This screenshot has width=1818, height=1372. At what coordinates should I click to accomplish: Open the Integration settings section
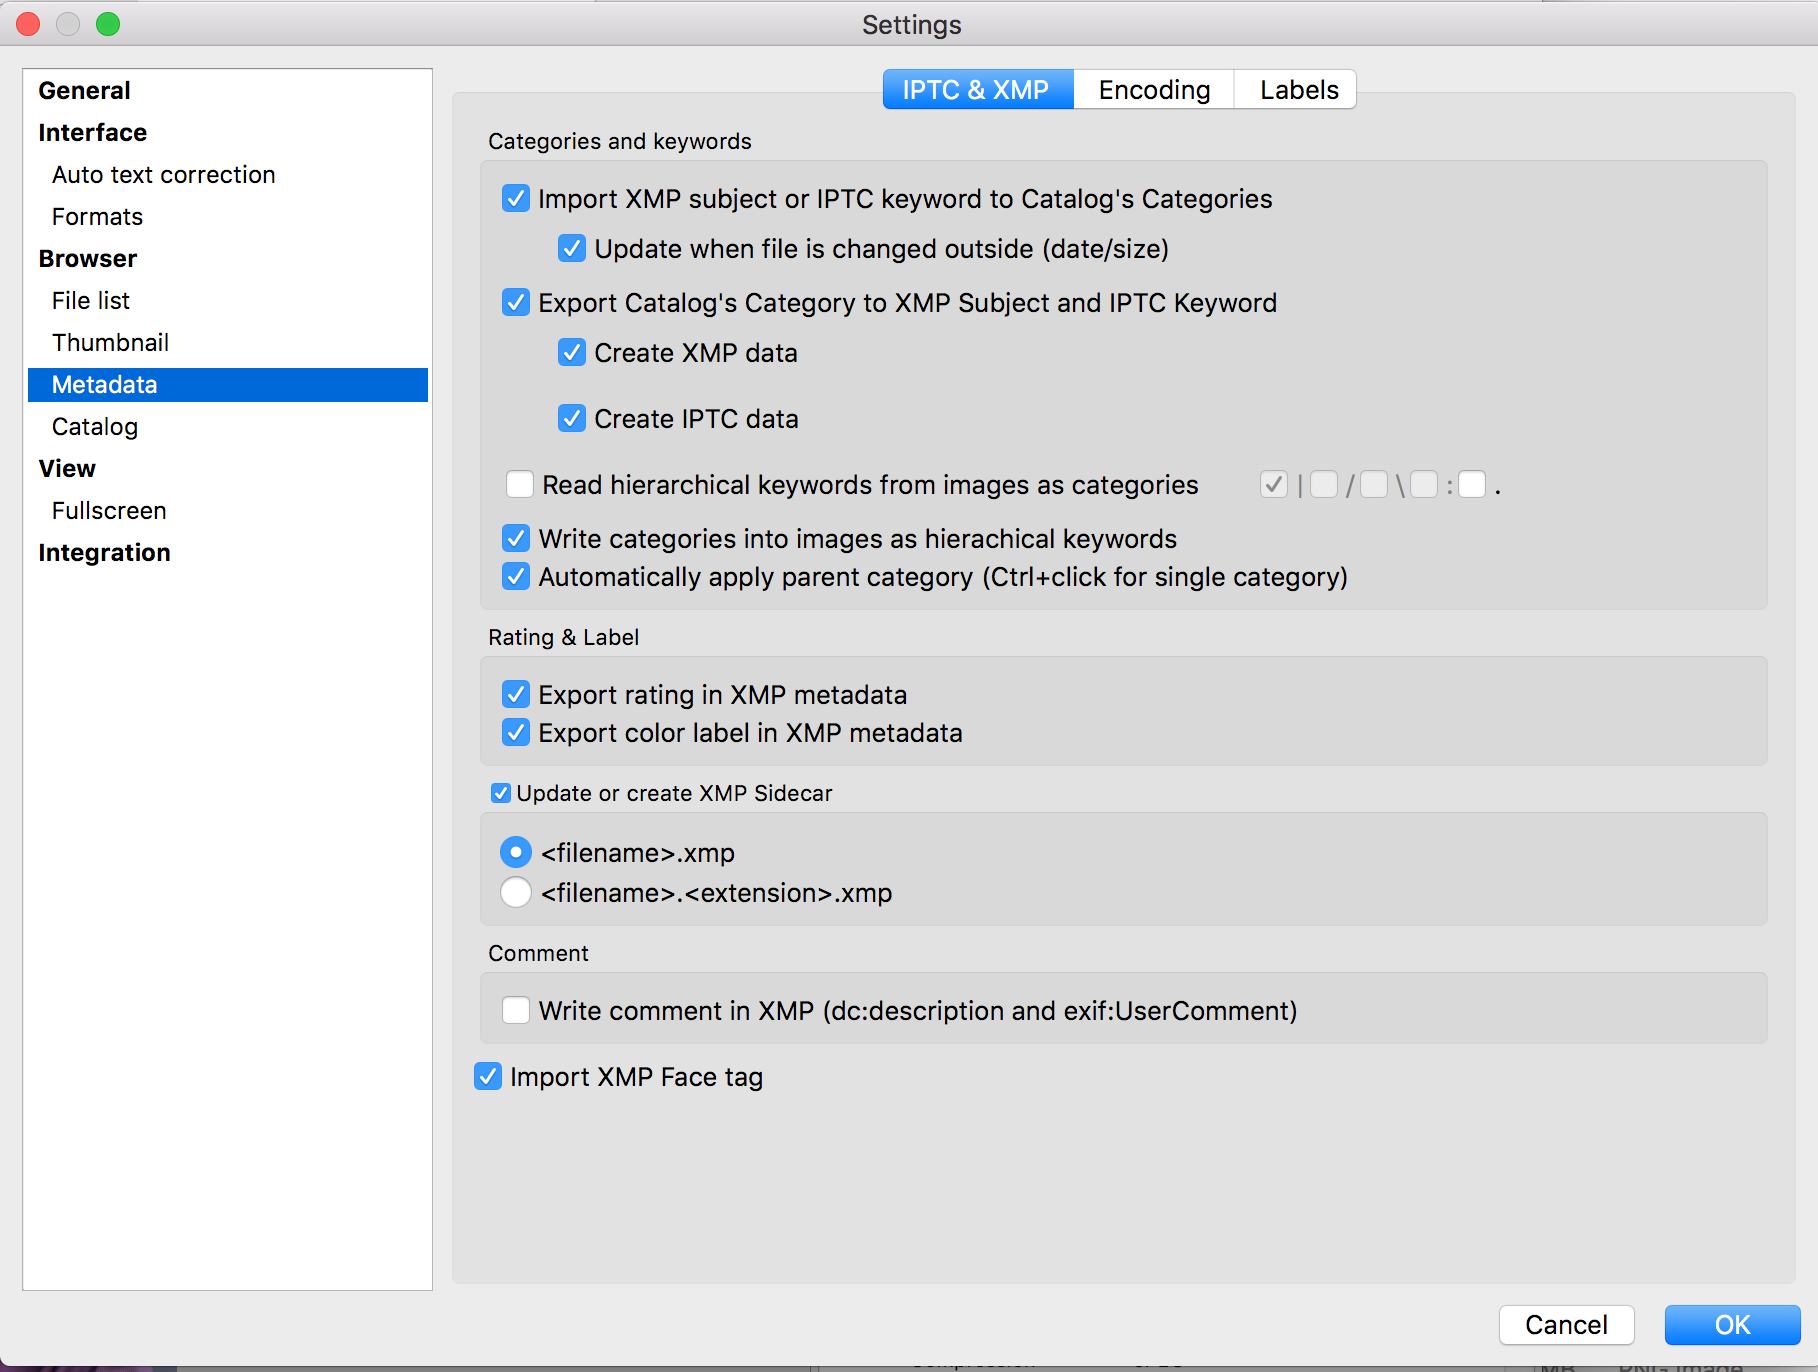[104, 553]
